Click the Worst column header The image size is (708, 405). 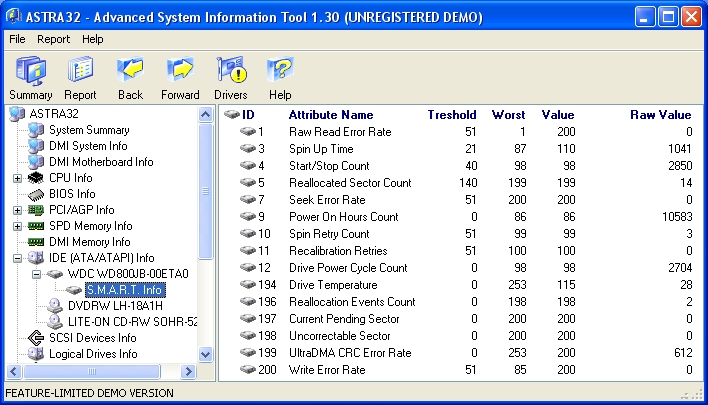tap(508, 115)
